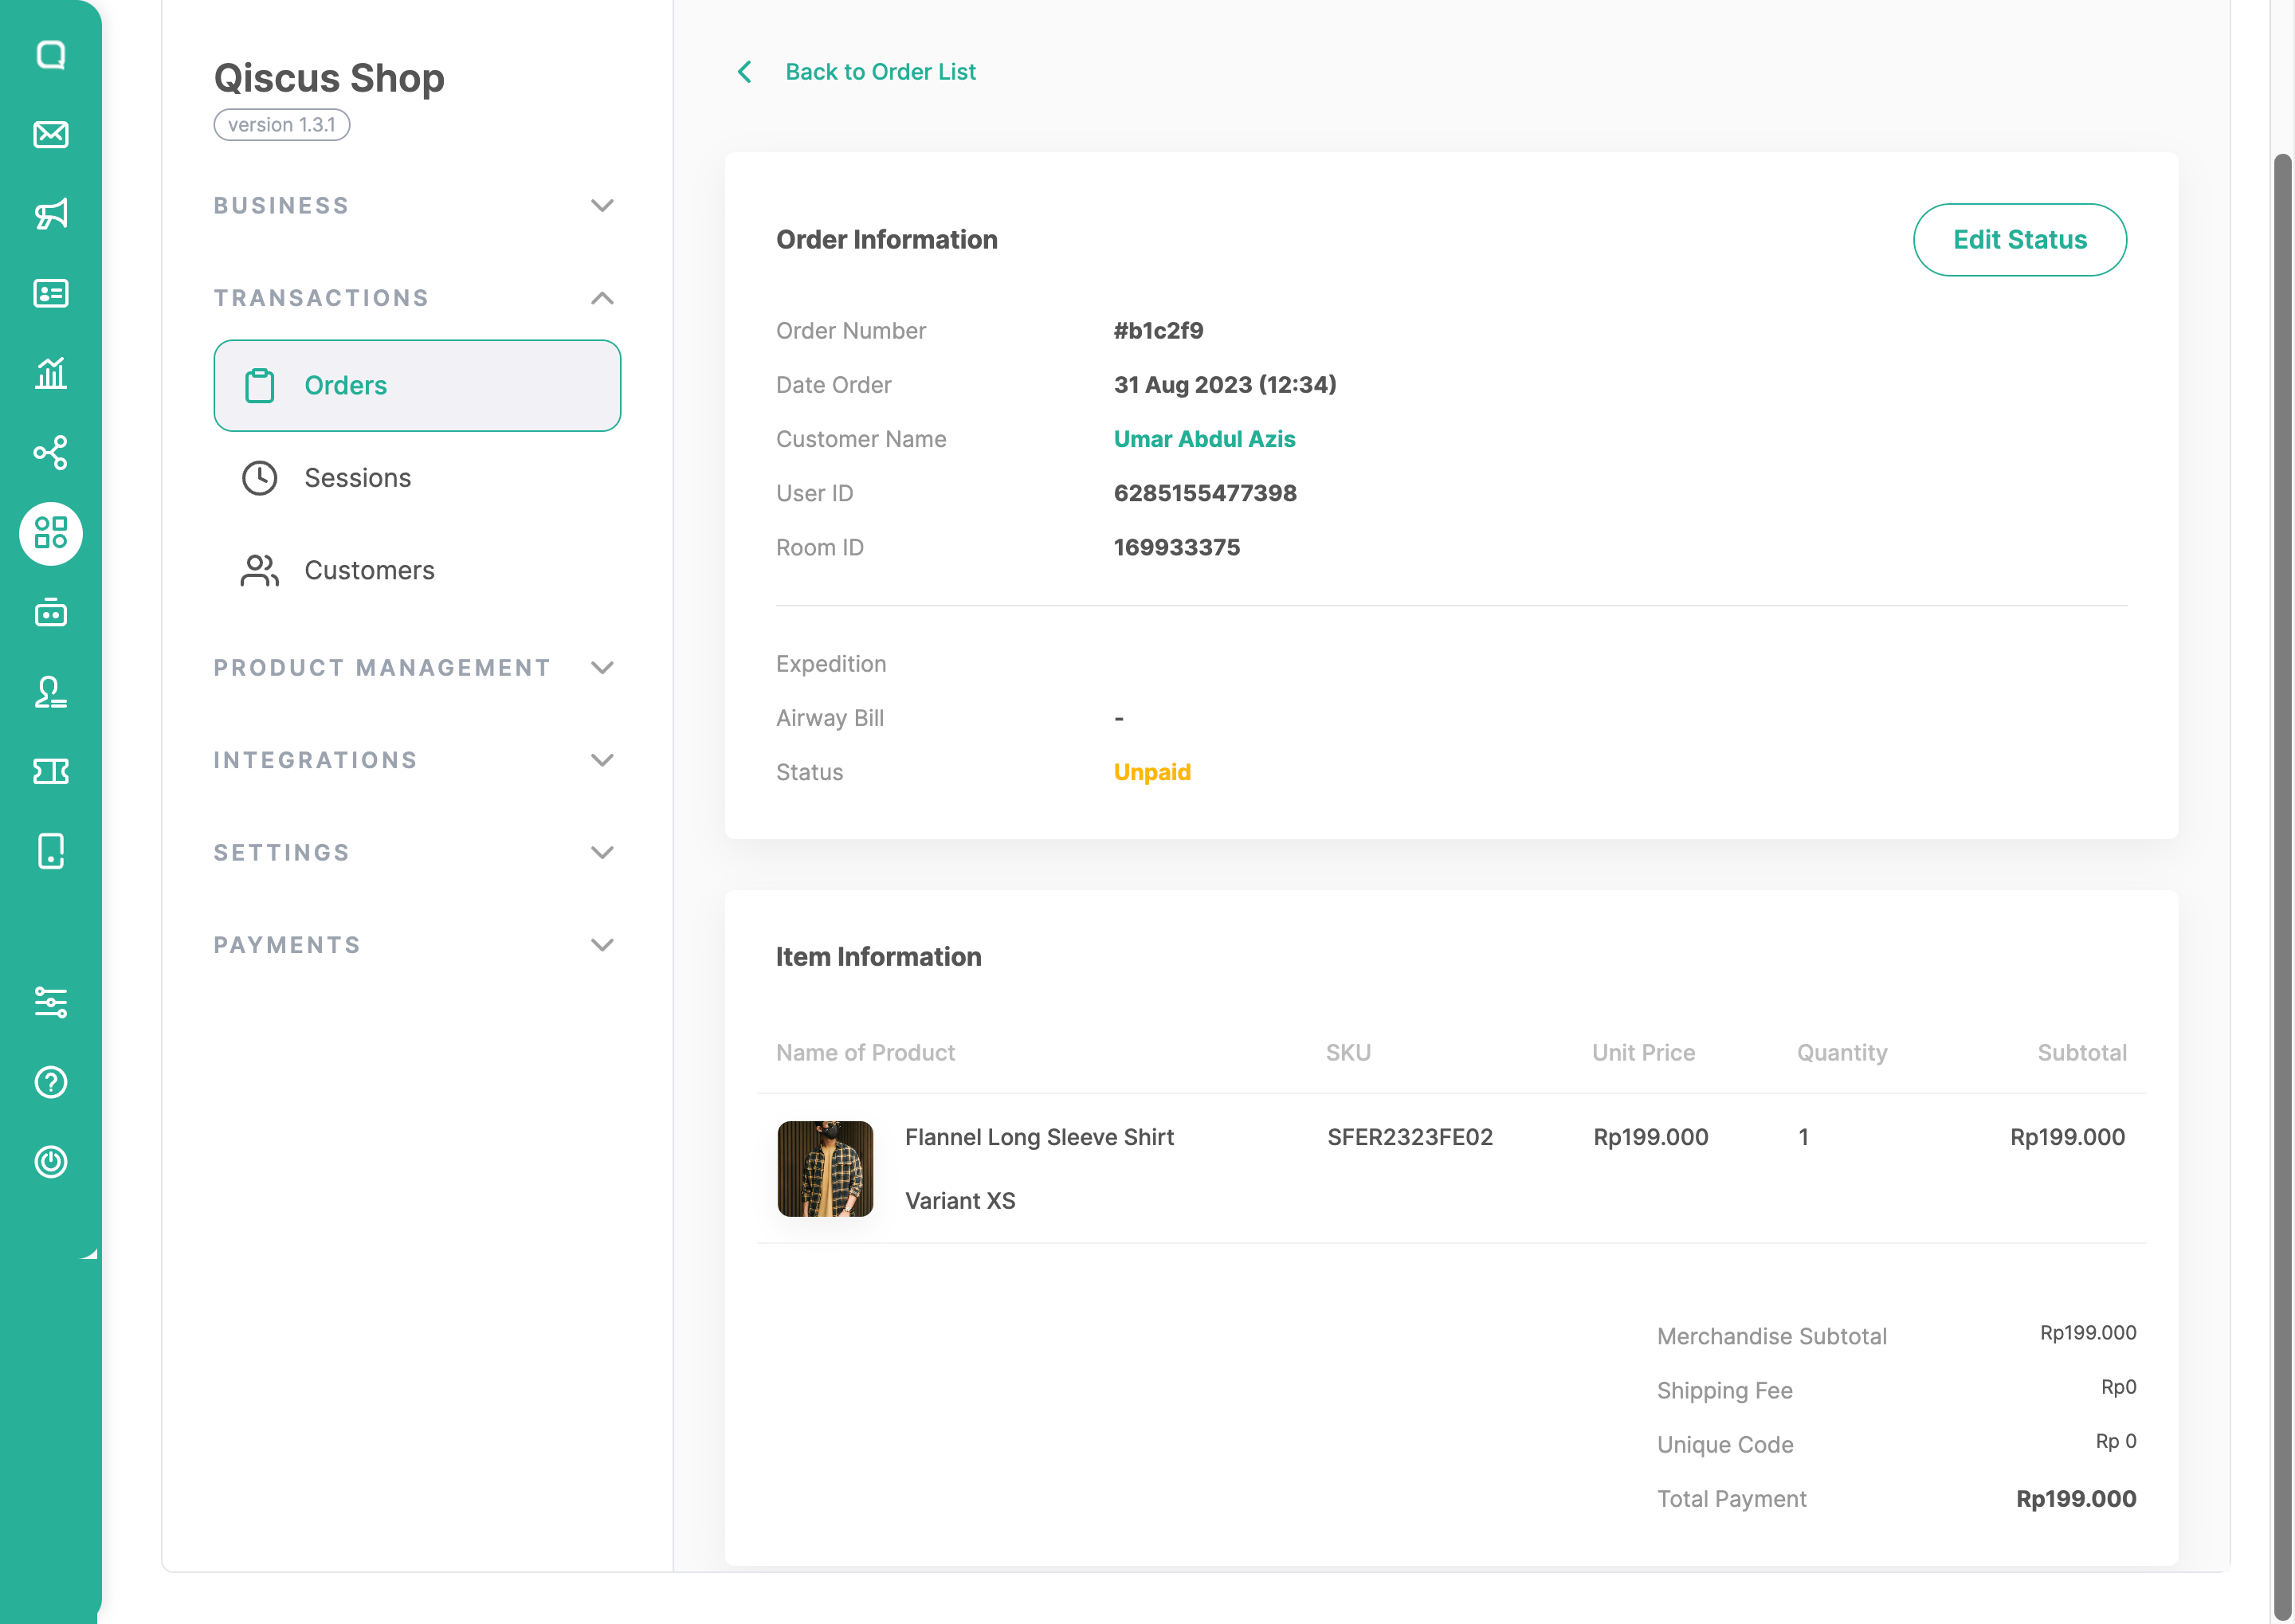Screen dimensions: 2295x1624
Task: Click the integration share nodes icon
Action: pyautogui.click(x=51, y=453)
